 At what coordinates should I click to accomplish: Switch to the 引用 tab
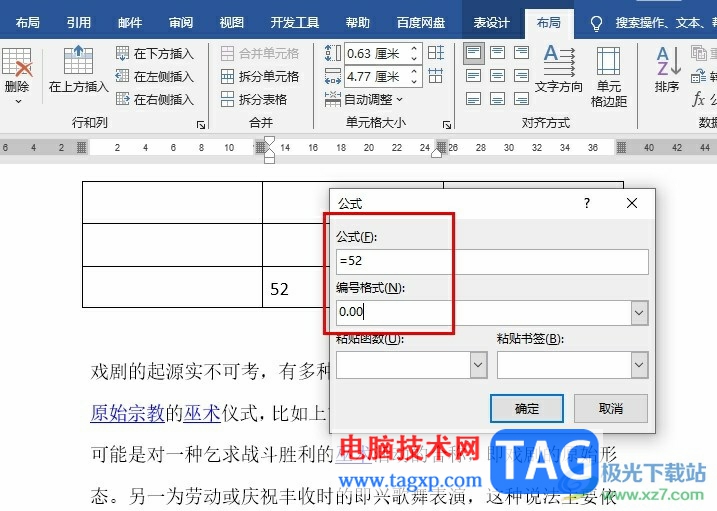tap(79, 22)
